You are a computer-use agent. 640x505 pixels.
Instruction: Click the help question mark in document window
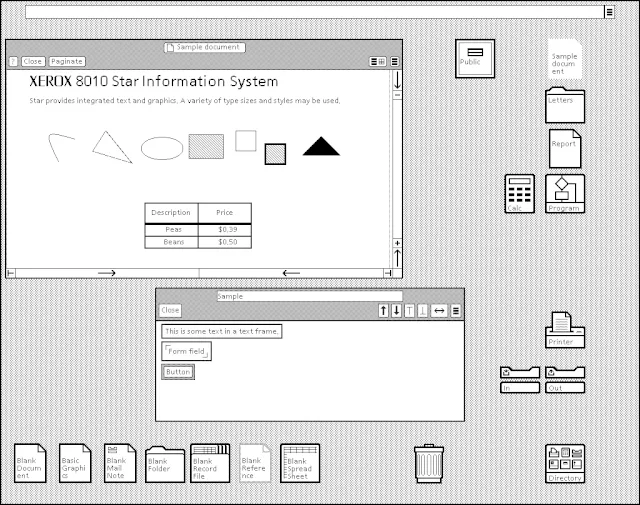click(13, 62)
